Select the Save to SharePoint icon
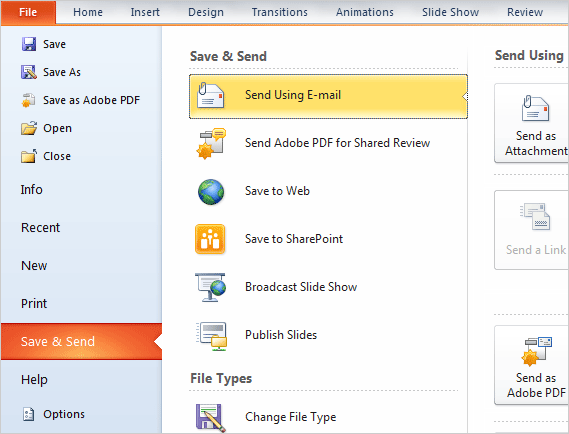The width and height of the screenshot is (569, 434). click(210, 239)
